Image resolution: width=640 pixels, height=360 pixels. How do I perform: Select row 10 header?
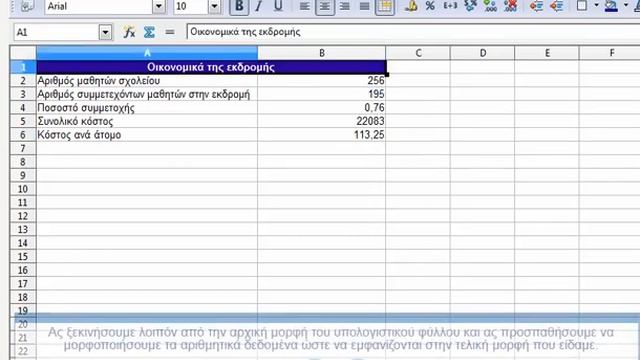(23, 189)
